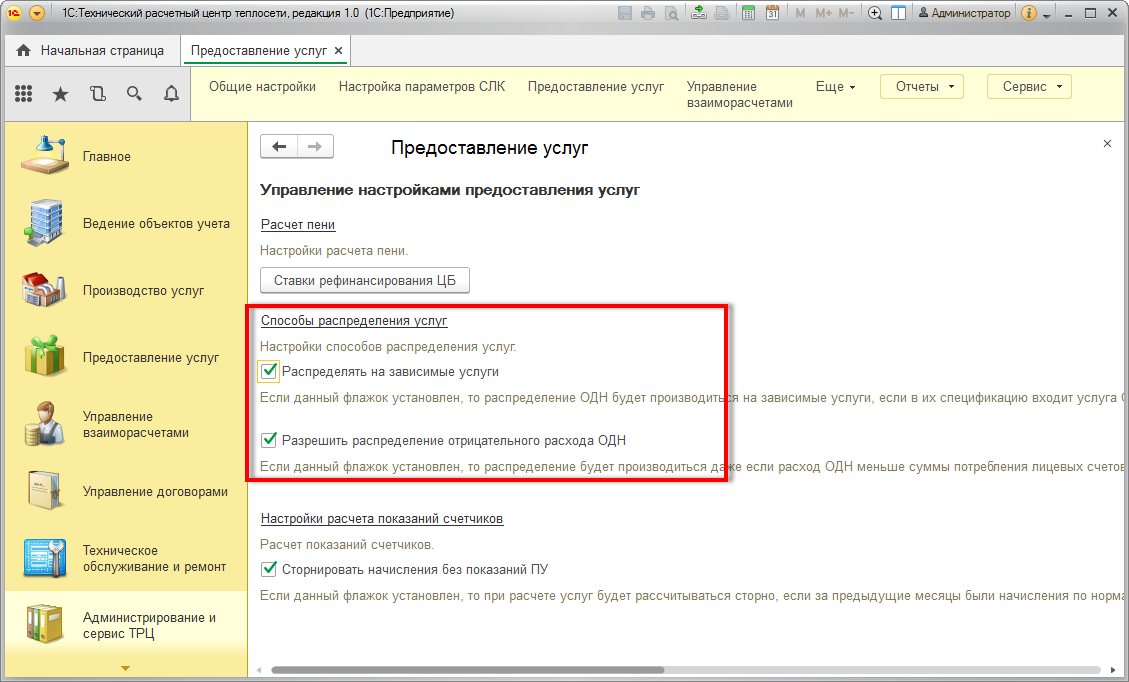
Task: Click 'Ставки рефинансирования ЦБ' button
Action: pos(364,281)
